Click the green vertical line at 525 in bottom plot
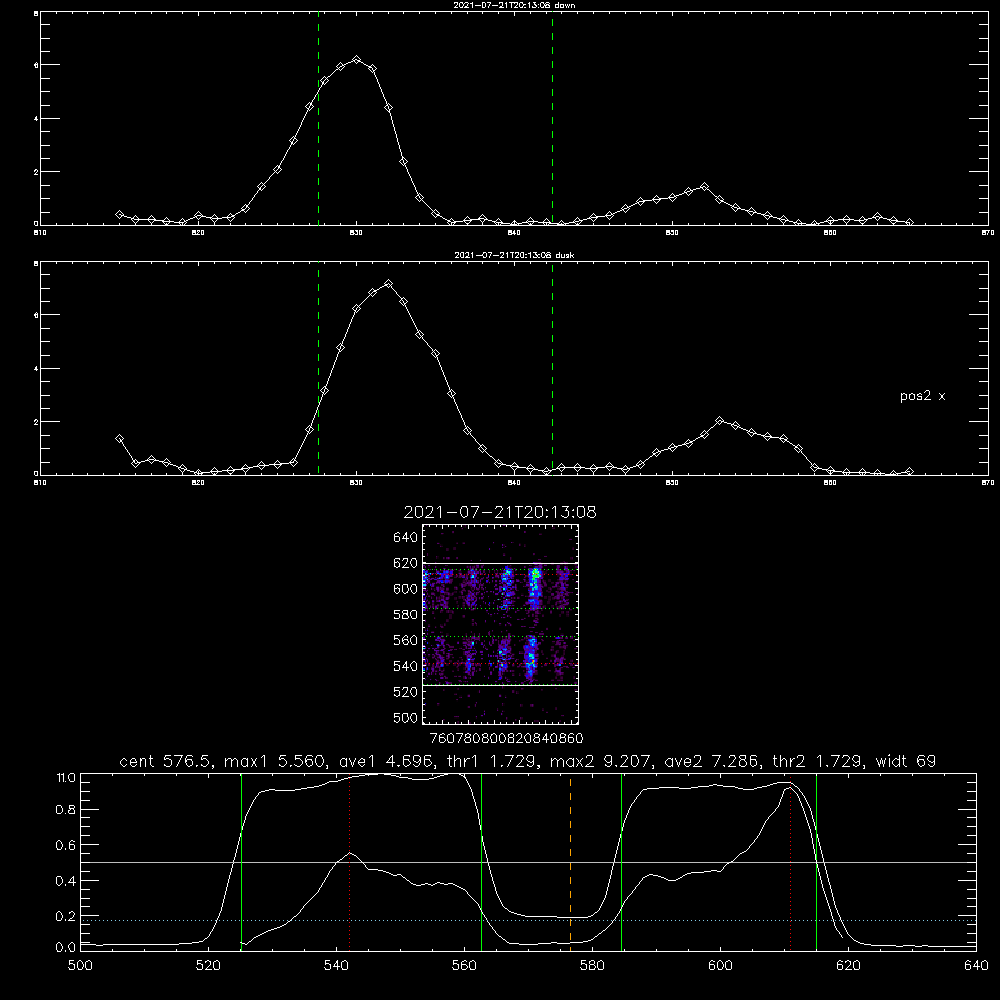This screenshot has width=1000, height=1000. [x=241, y=861]
